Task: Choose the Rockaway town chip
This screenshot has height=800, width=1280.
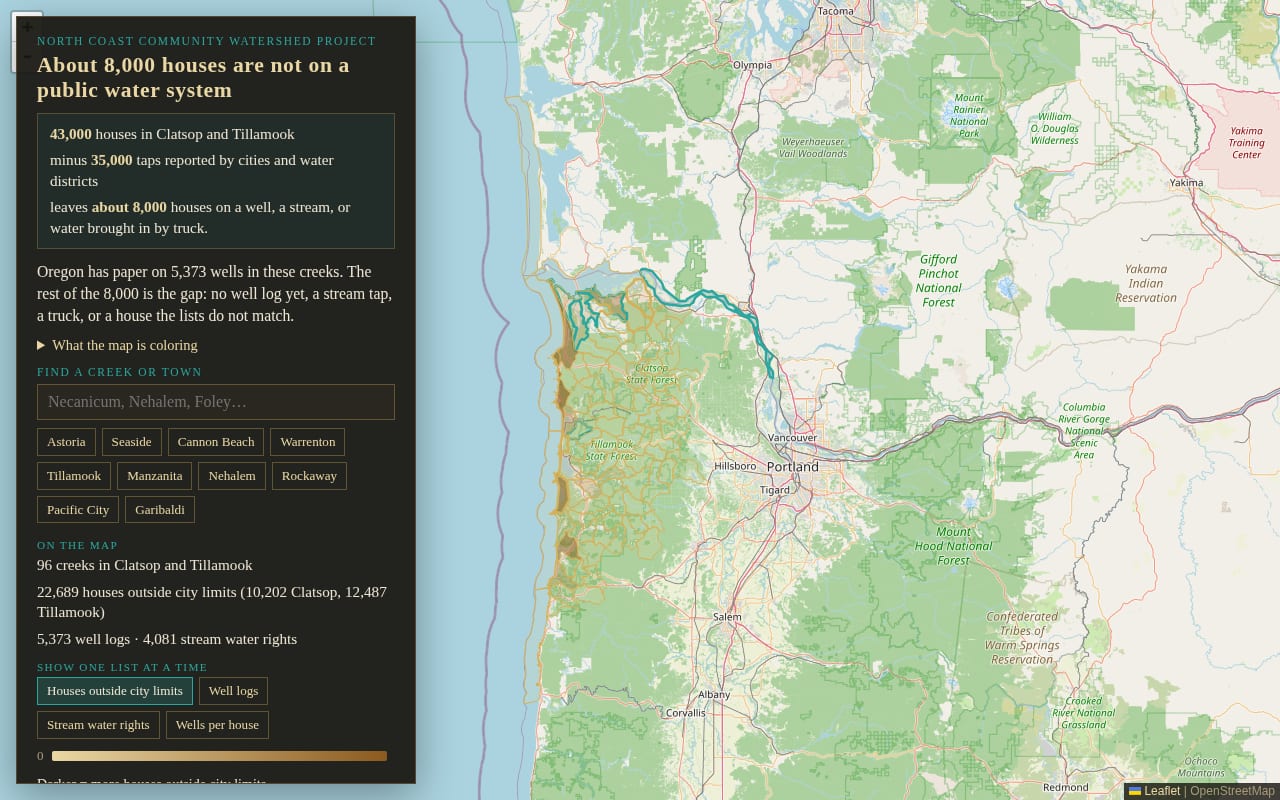Action: 309,476
